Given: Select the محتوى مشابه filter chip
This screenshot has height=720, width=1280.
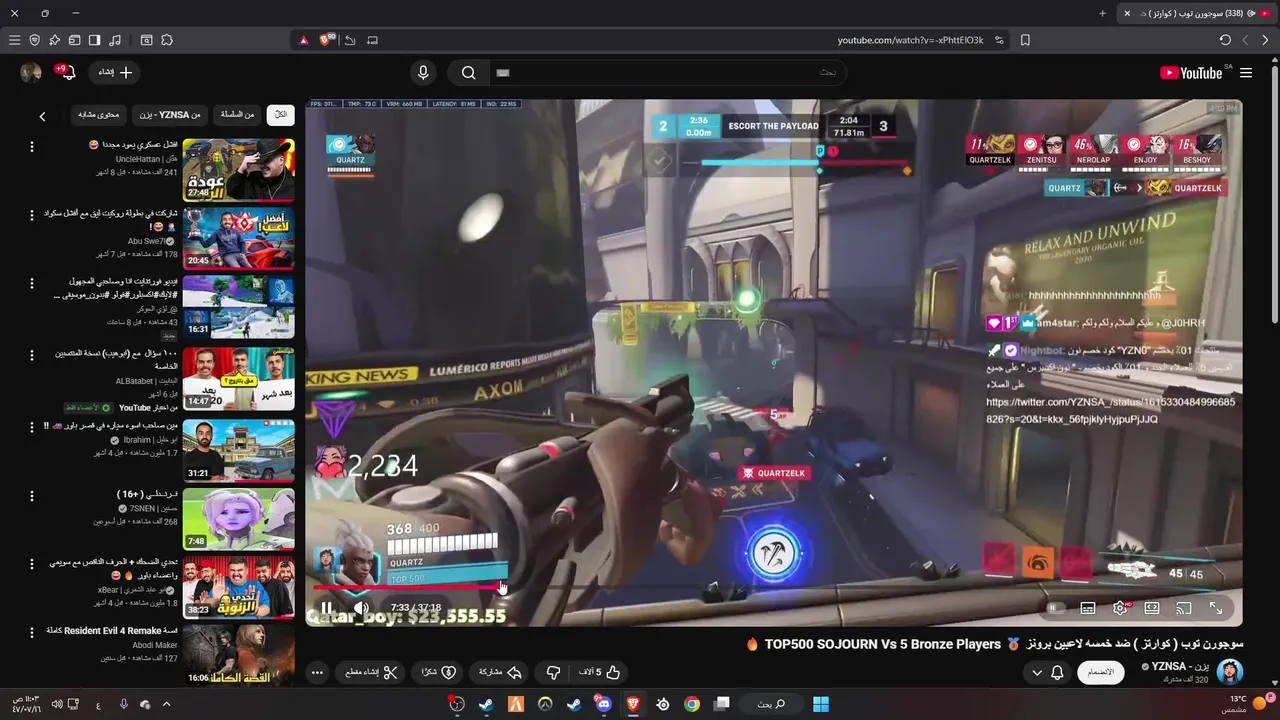Looking at the screenshot, I should (x=99, y=115).
